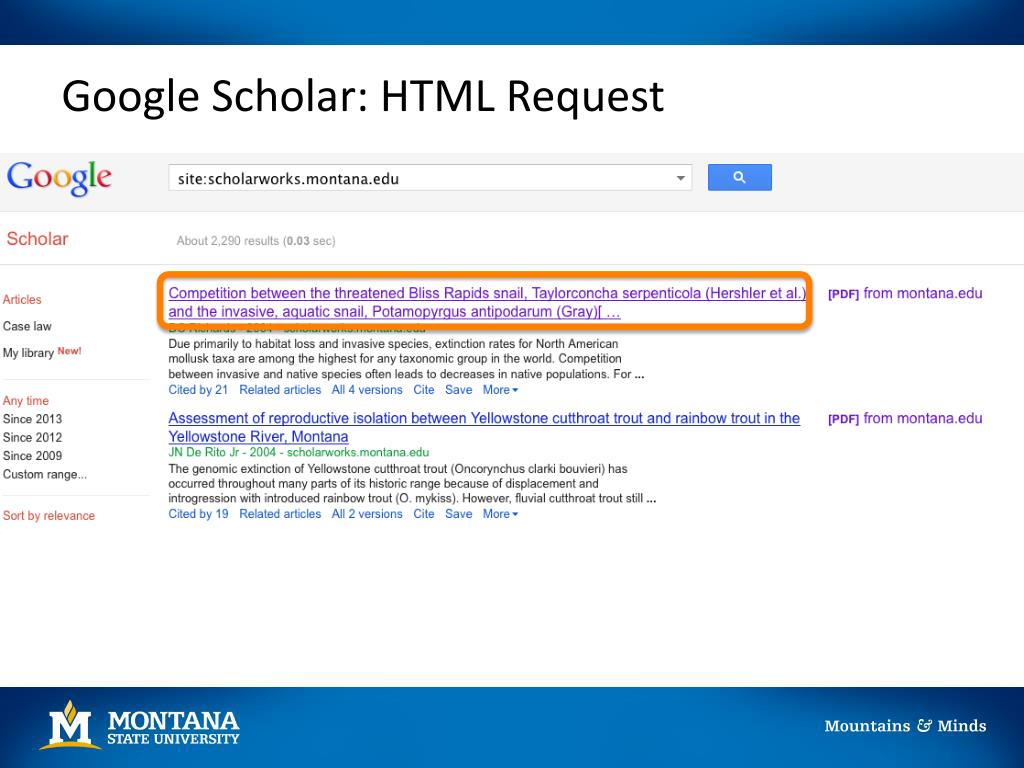
Task: View All 4 versions link
Action: point(367,390)
